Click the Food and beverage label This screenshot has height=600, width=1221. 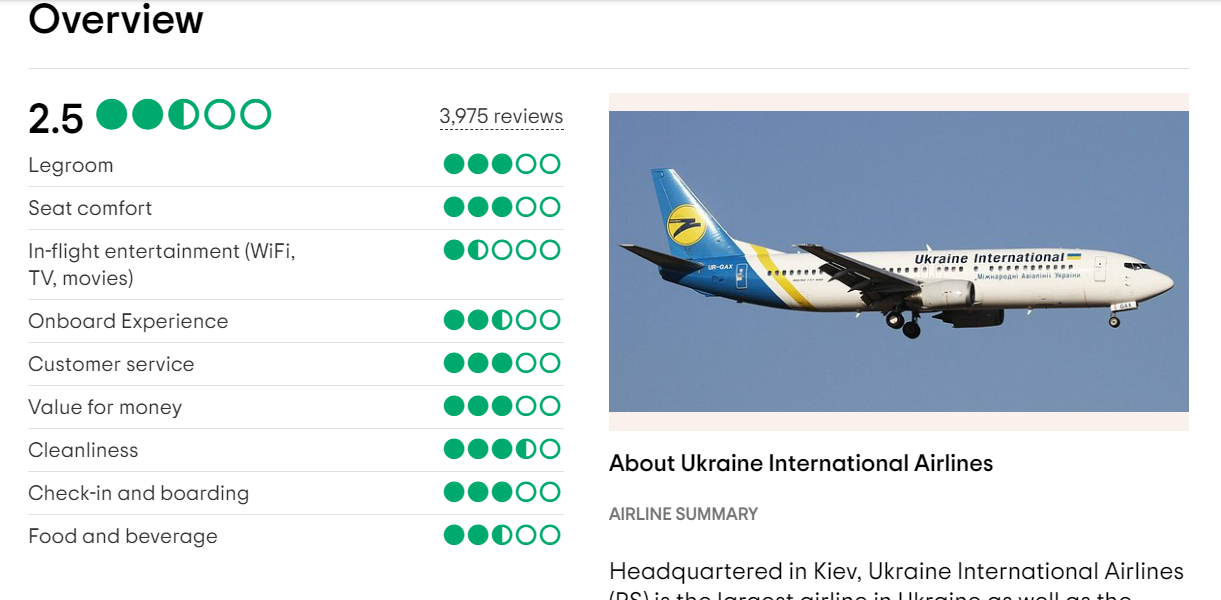[x=123, y=536]
